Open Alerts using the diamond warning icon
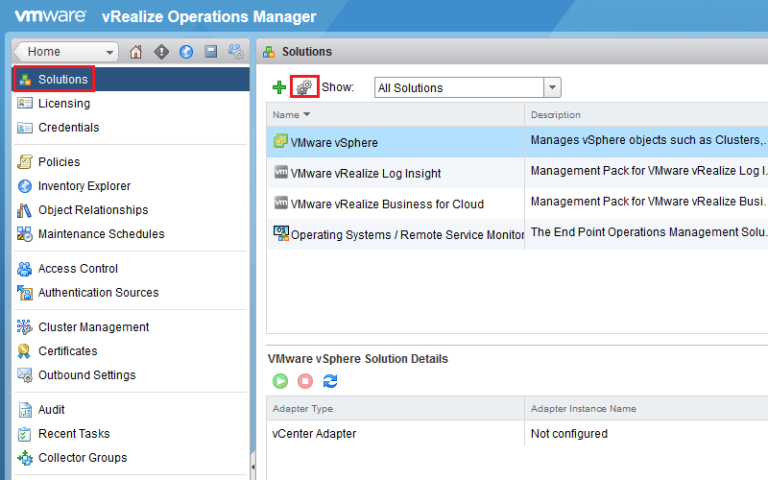Viewport: 768px width, 480px height. pyautogui.click(x=161, y=52)
